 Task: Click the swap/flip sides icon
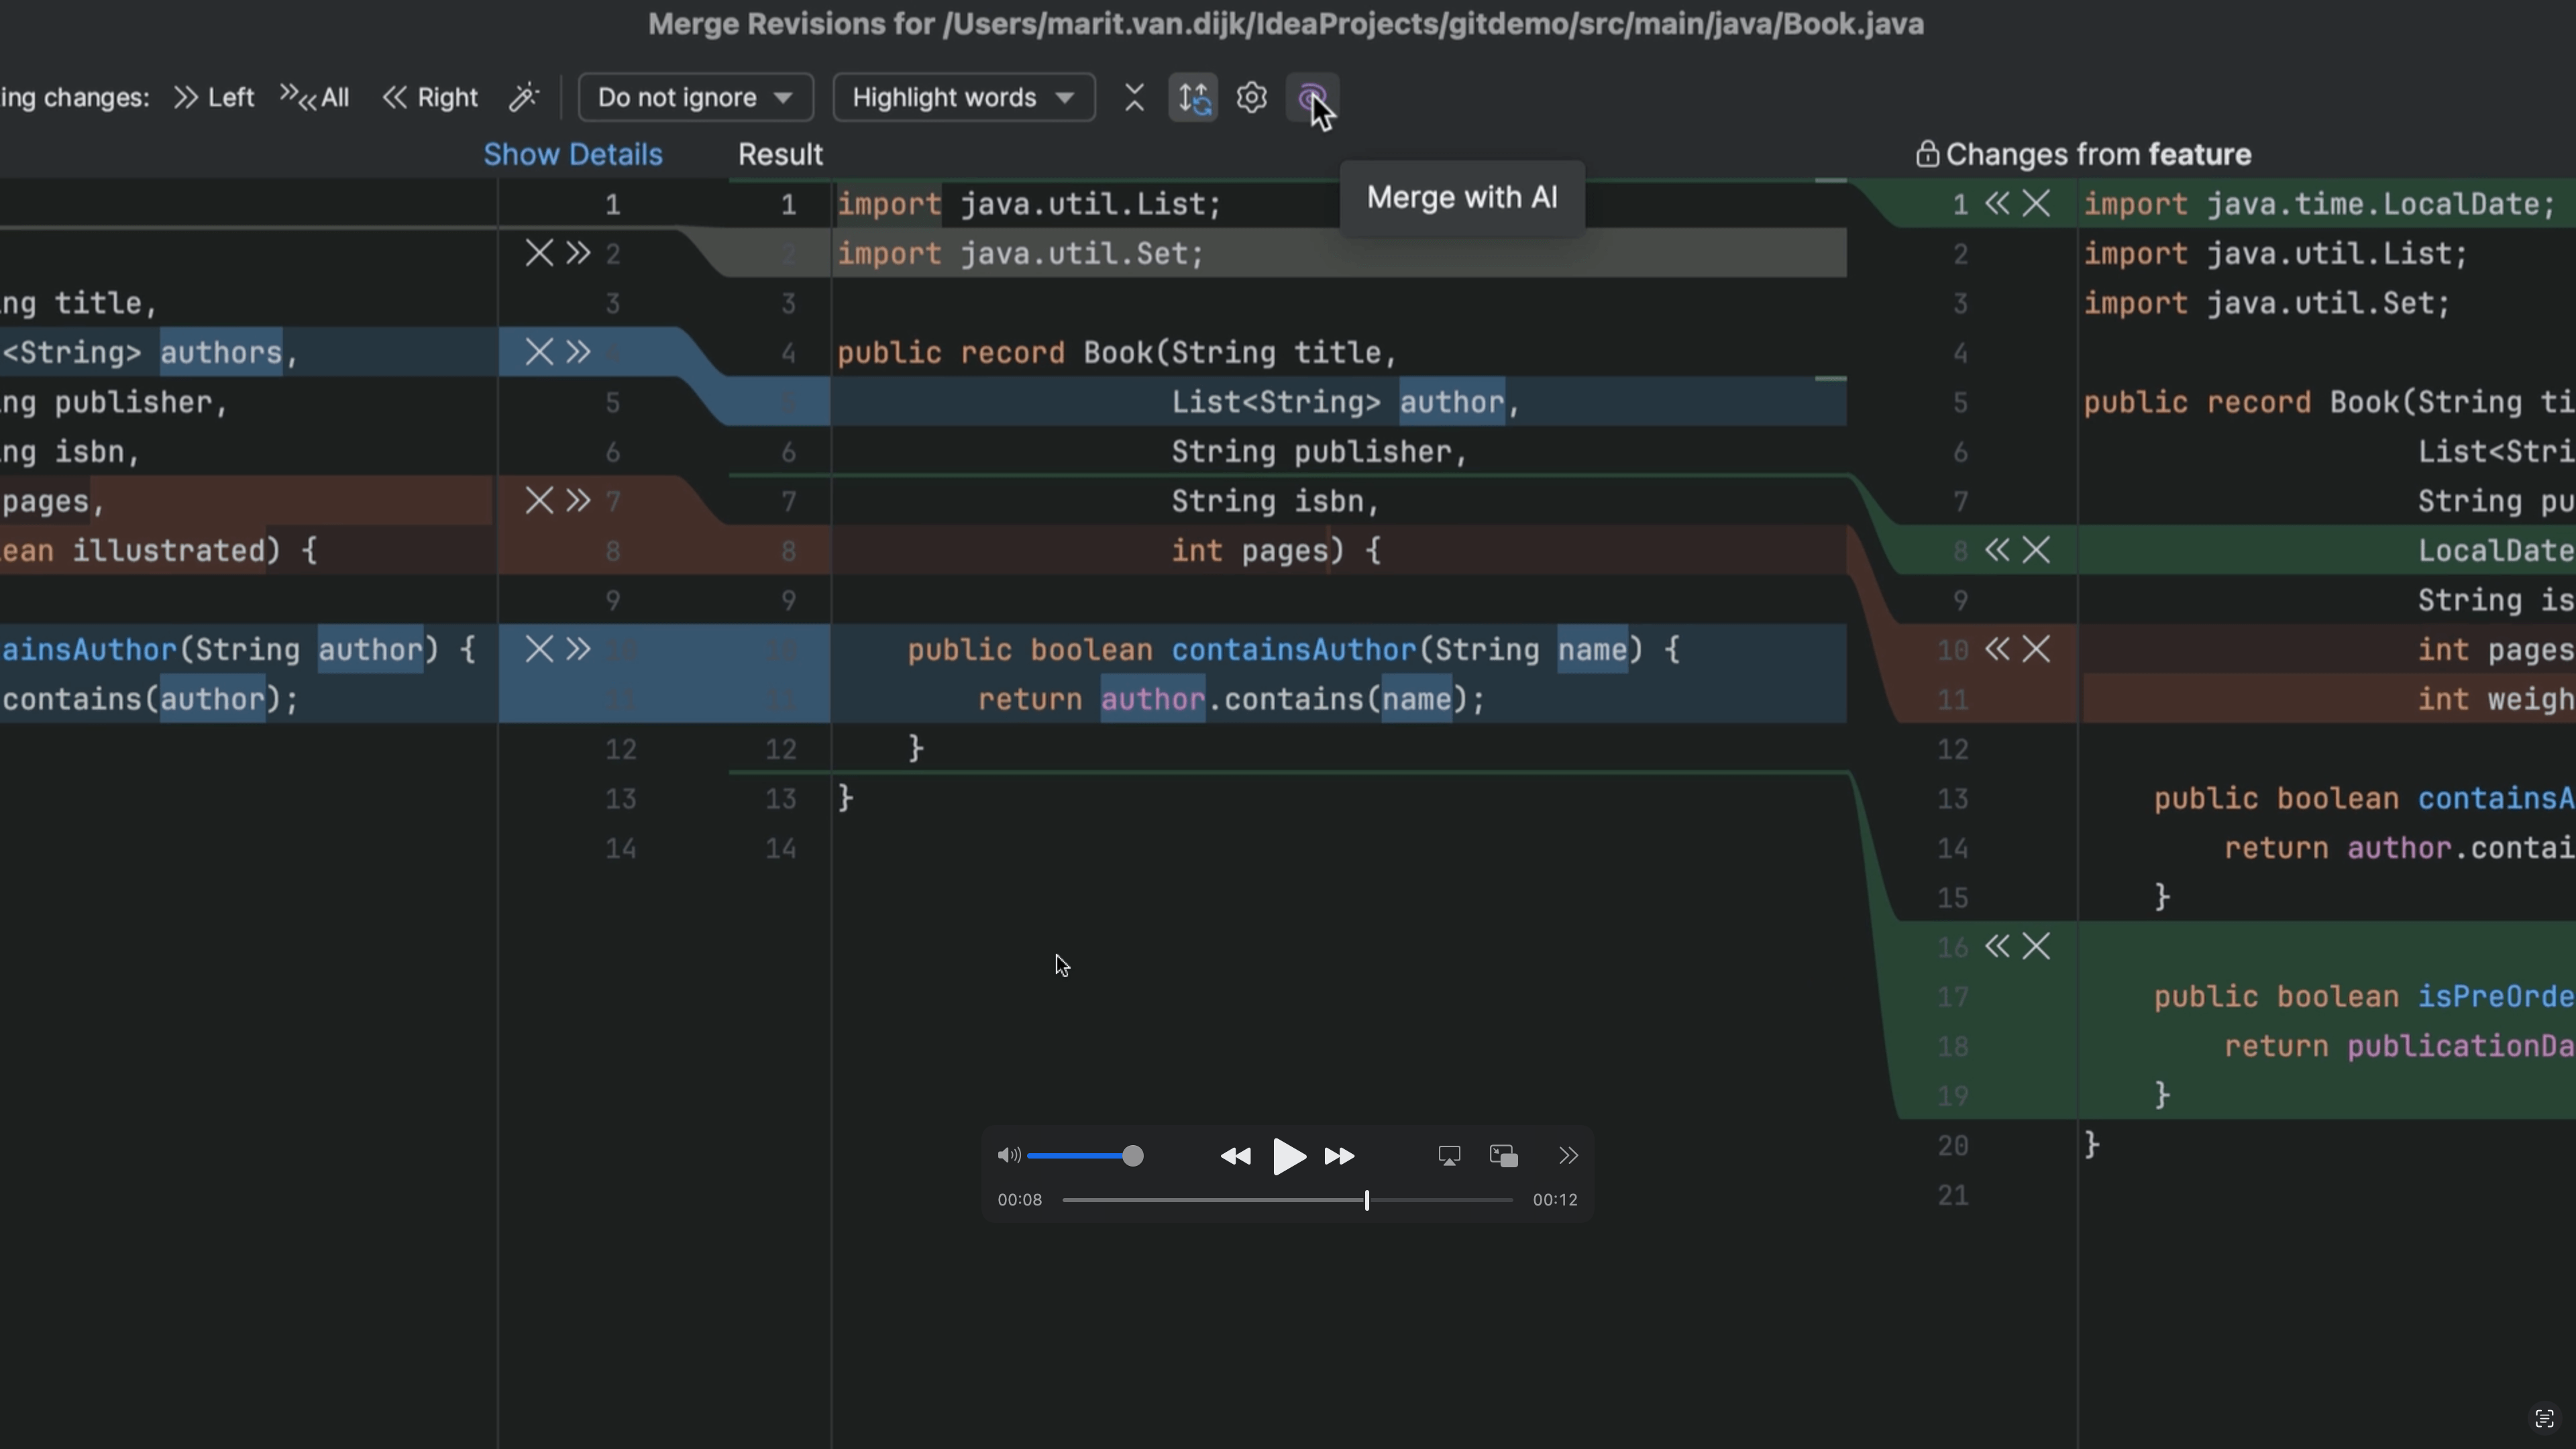point(1193,97)
